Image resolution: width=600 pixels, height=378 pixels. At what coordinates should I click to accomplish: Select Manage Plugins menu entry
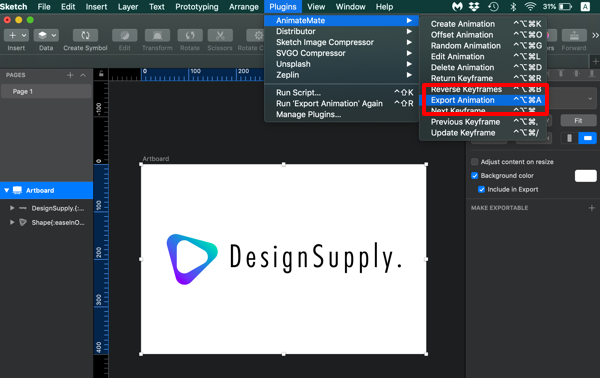point(308,114)
